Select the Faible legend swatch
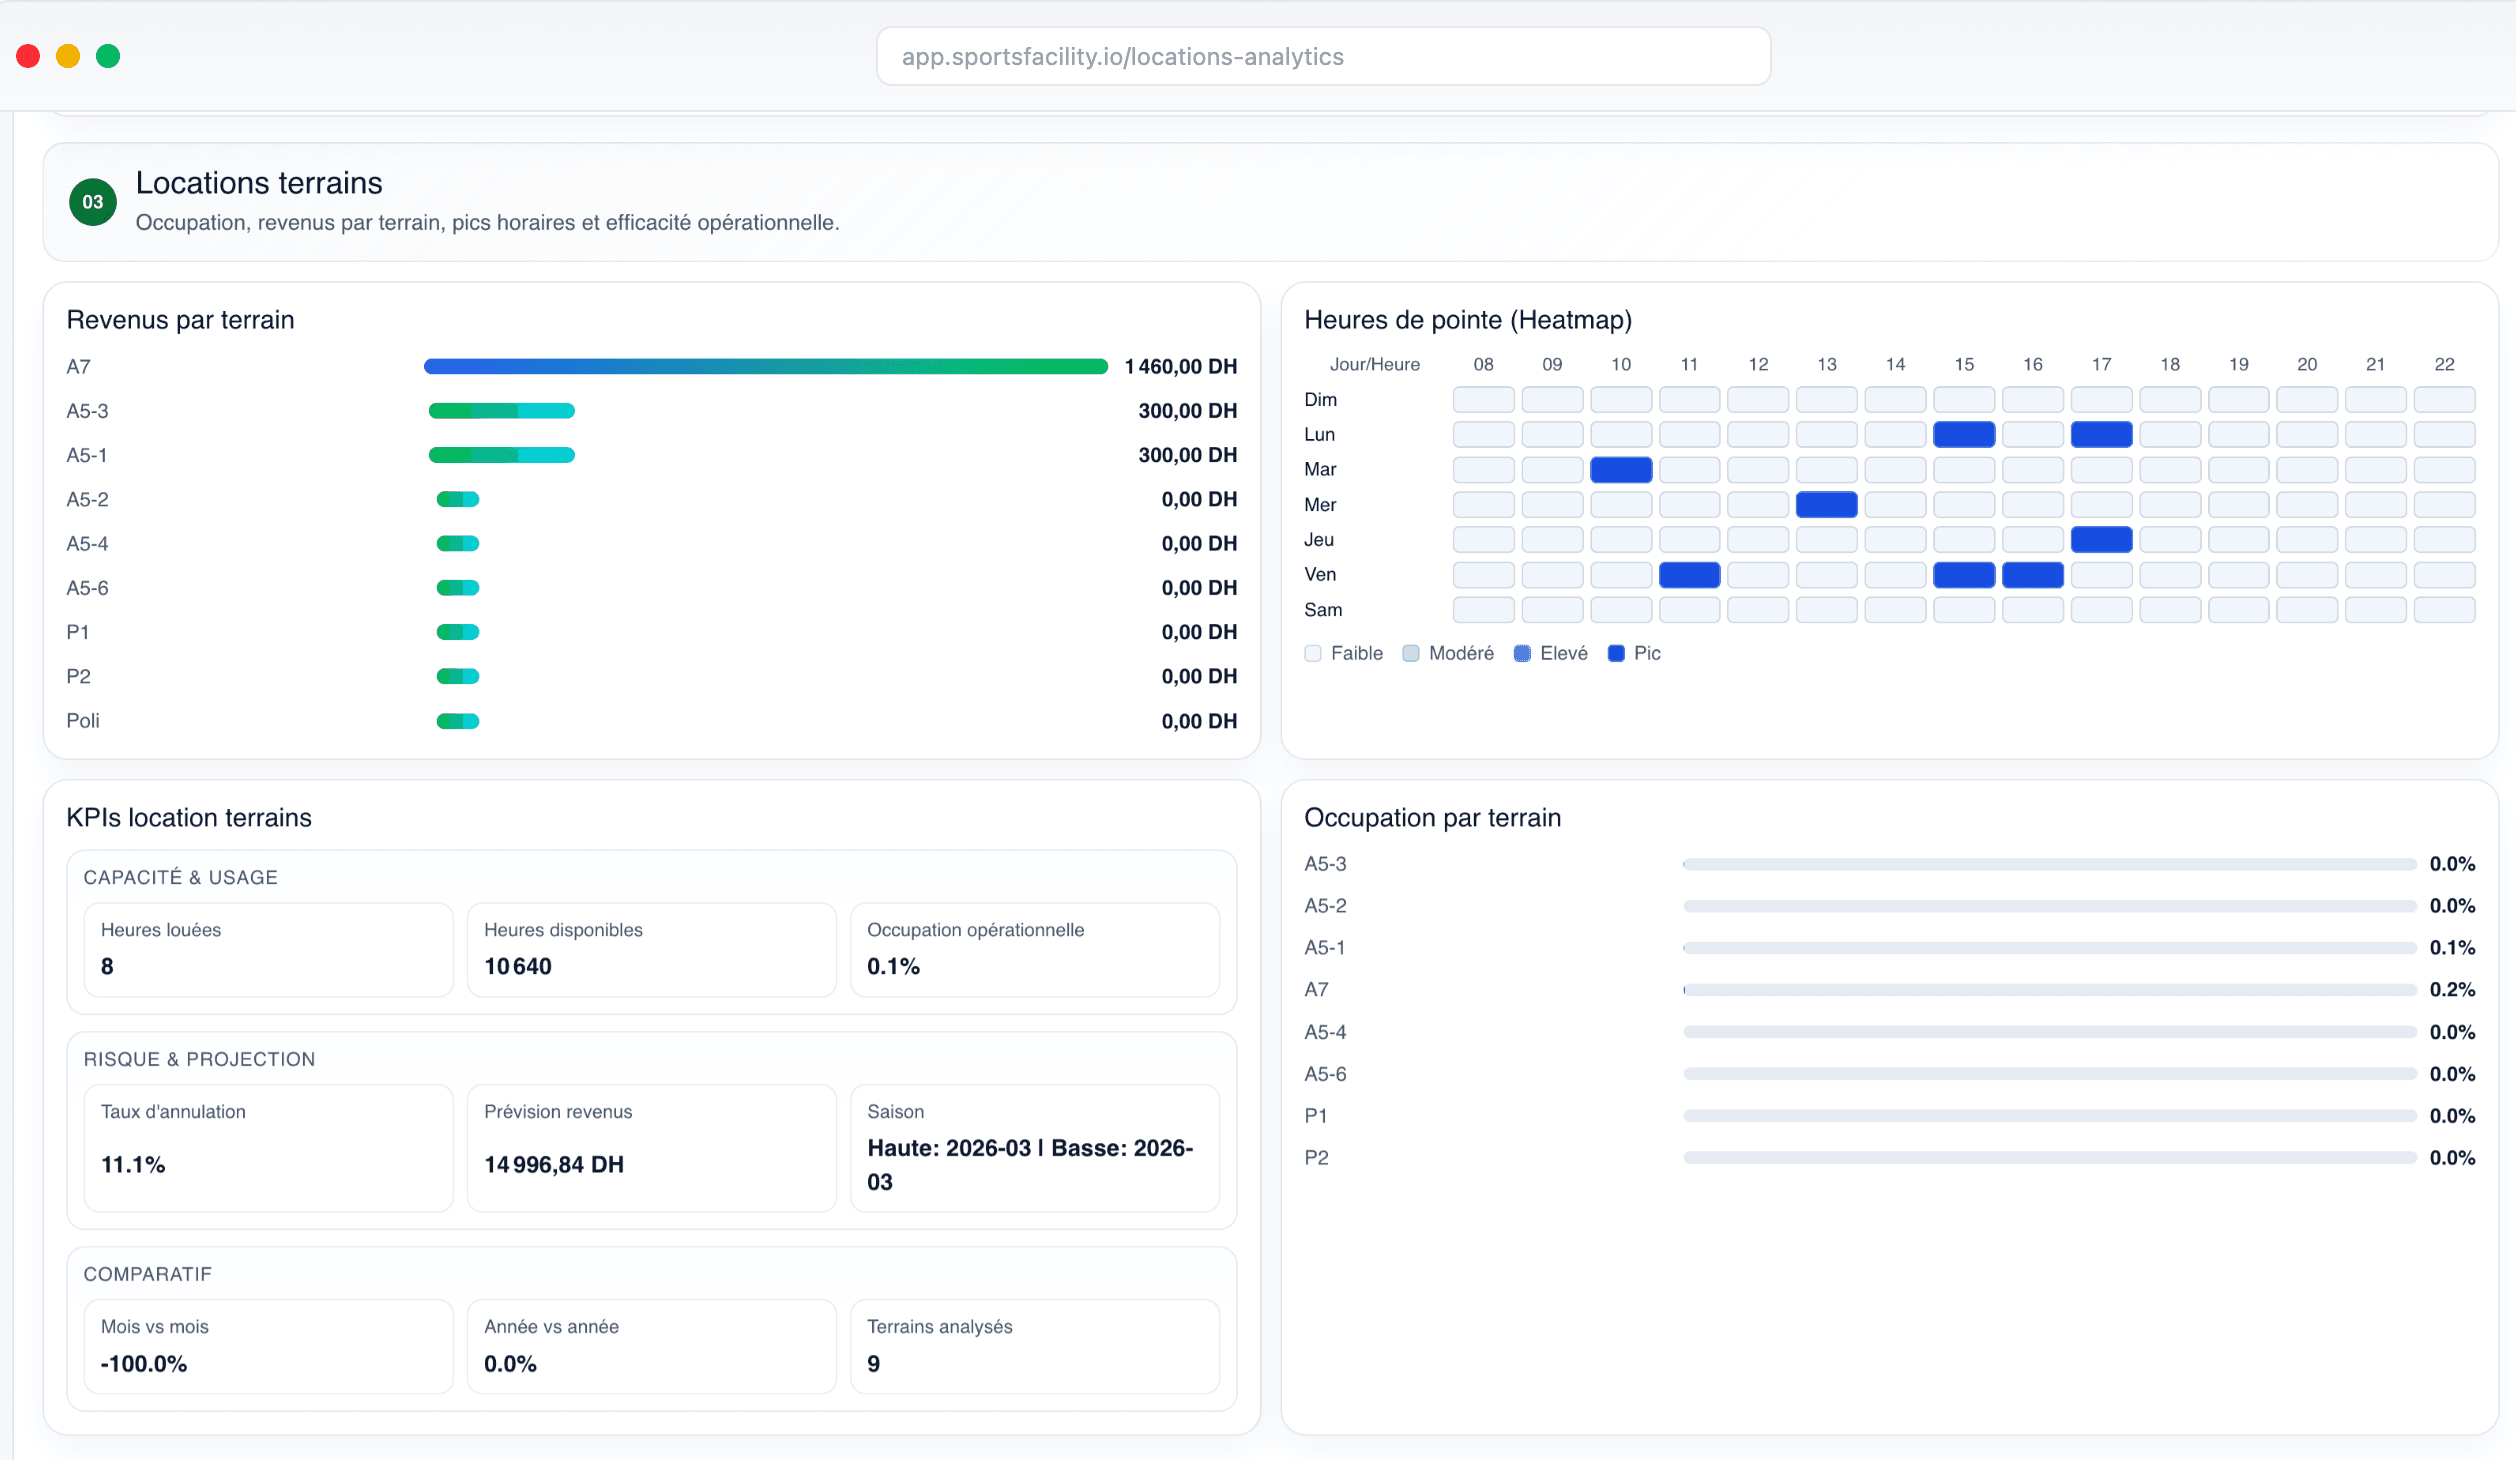 click(x=1313, y=653)
